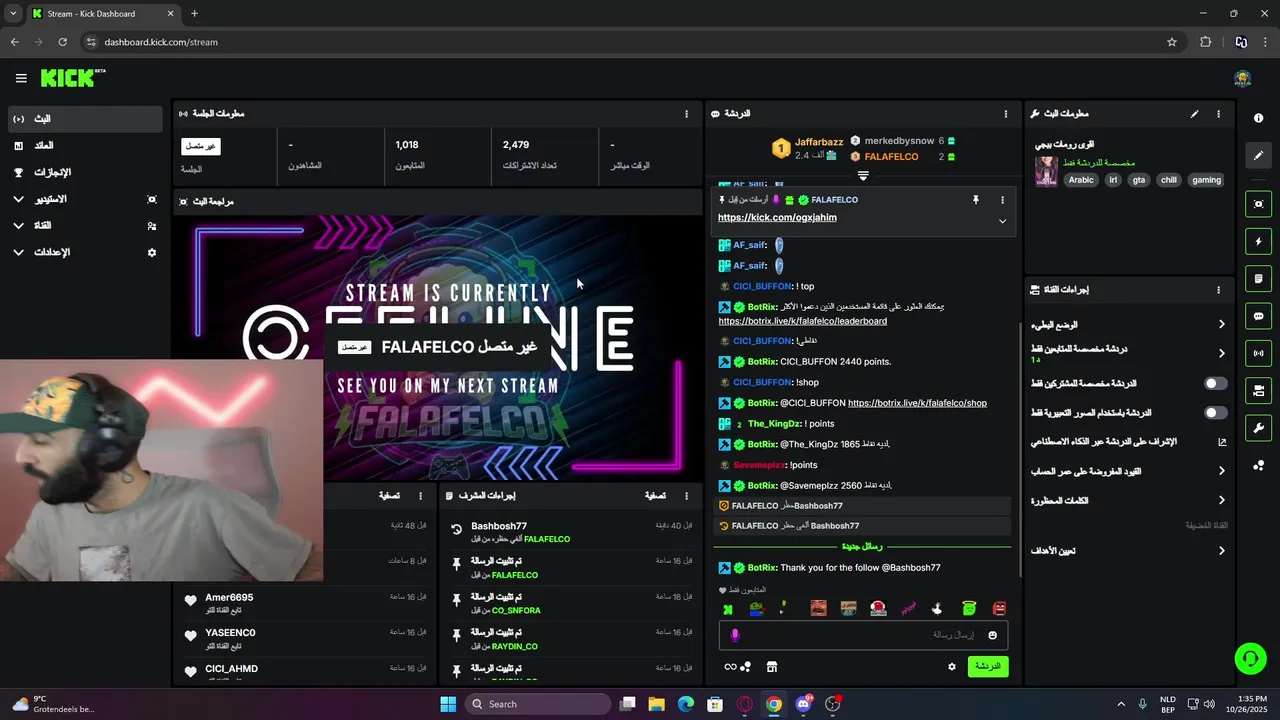Click the chat bubble icon in right sidebar
This screenshot has width=1280, height=720.
pos(1258,316)
